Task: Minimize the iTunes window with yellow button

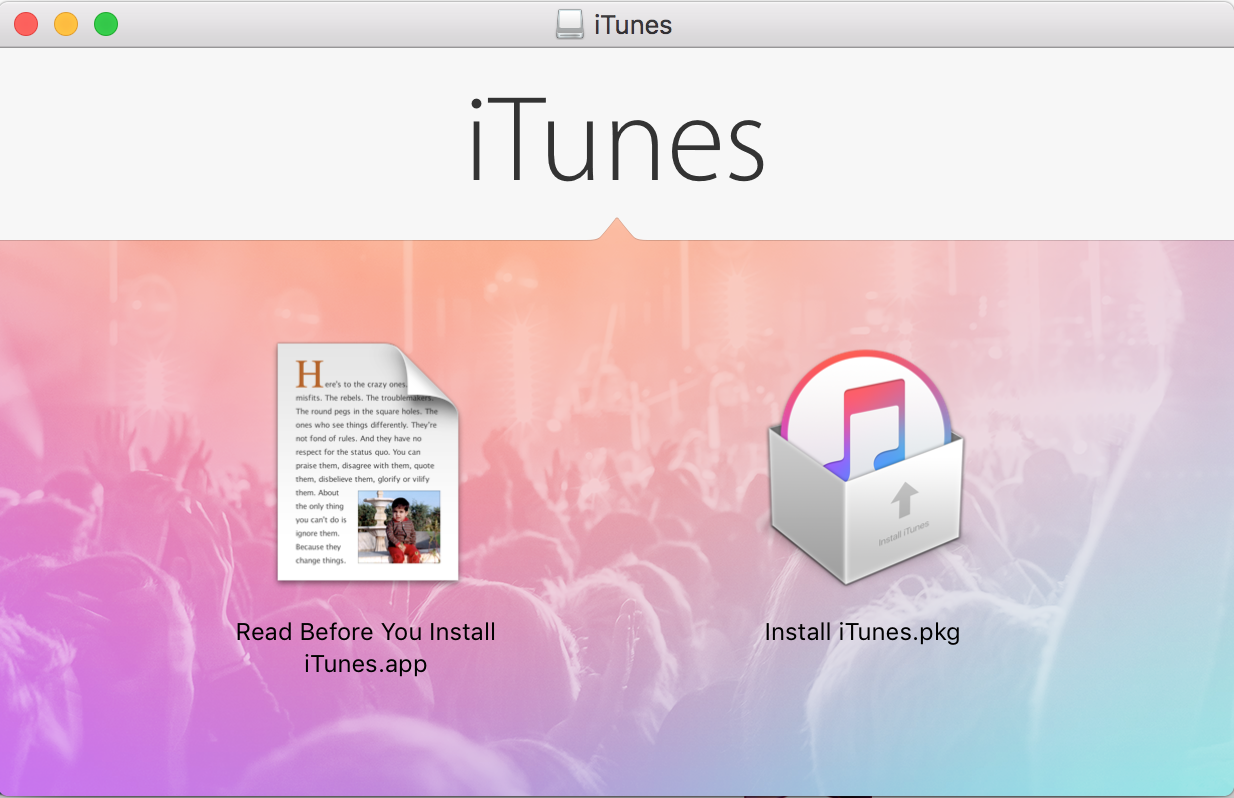Action: pyautogui.click(x=66, y=24)
